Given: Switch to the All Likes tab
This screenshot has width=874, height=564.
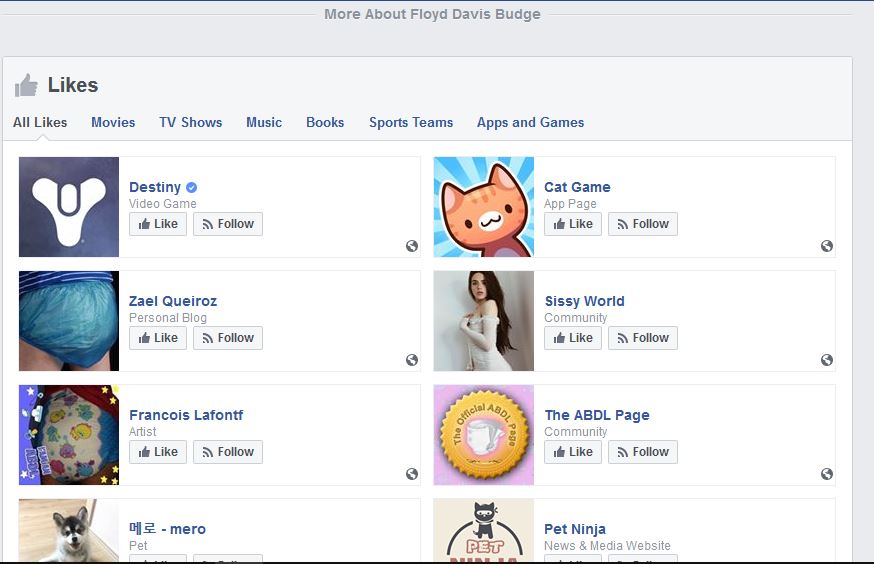Looking at the screenshot, I should pos(40,123).
